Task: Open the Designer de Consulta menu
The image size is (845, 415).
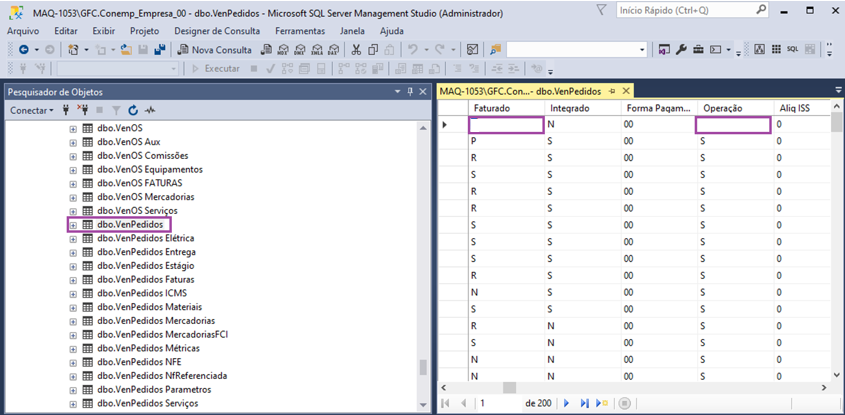Action: tap(216, 31)
